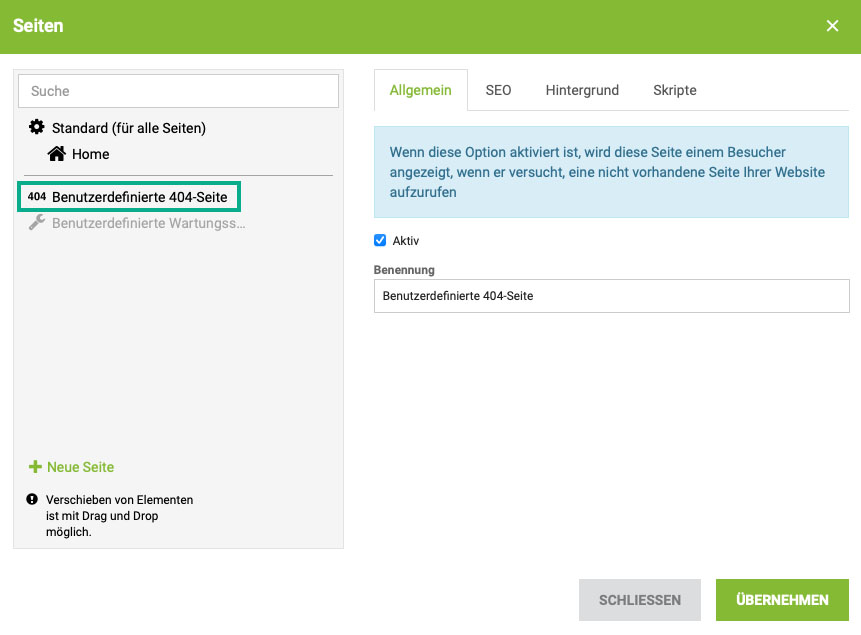Focus the Suche search field
861x635 pixels.
pyautogui.click(x=178, y=91)
